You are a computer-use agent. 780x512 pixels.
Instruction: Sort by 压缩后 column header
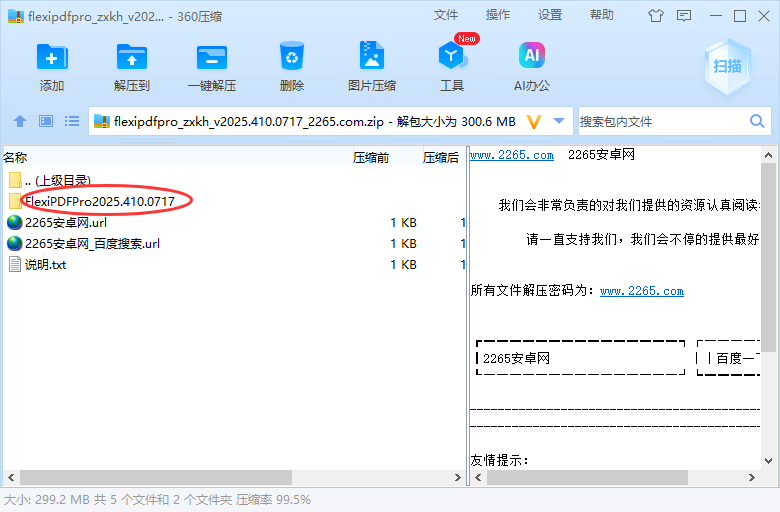click(x=441, y=158)
